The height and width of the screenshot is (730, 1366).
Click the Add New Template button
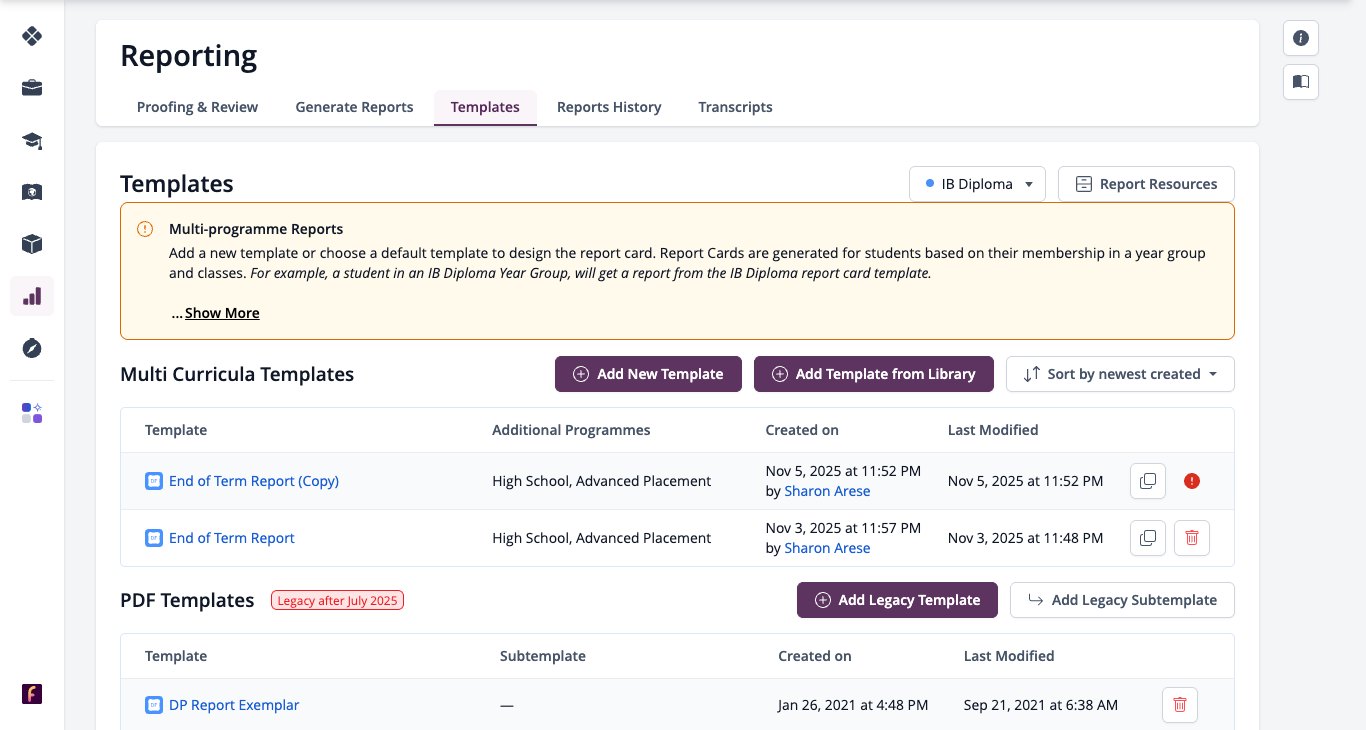coord(648,374)
